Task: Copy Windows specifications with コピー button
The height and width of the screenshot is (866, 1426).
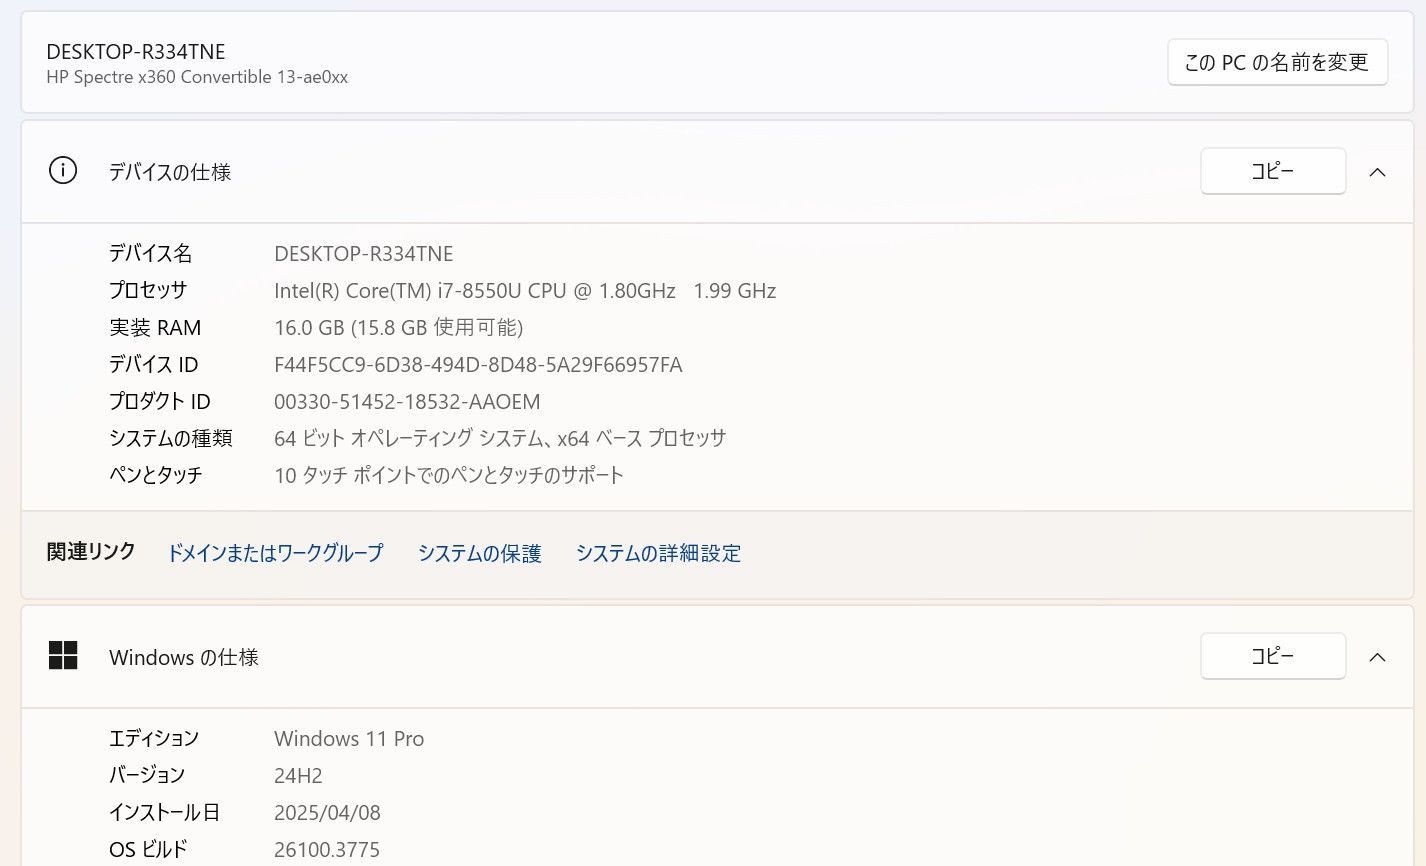Action: click(x=1273, y=656)
